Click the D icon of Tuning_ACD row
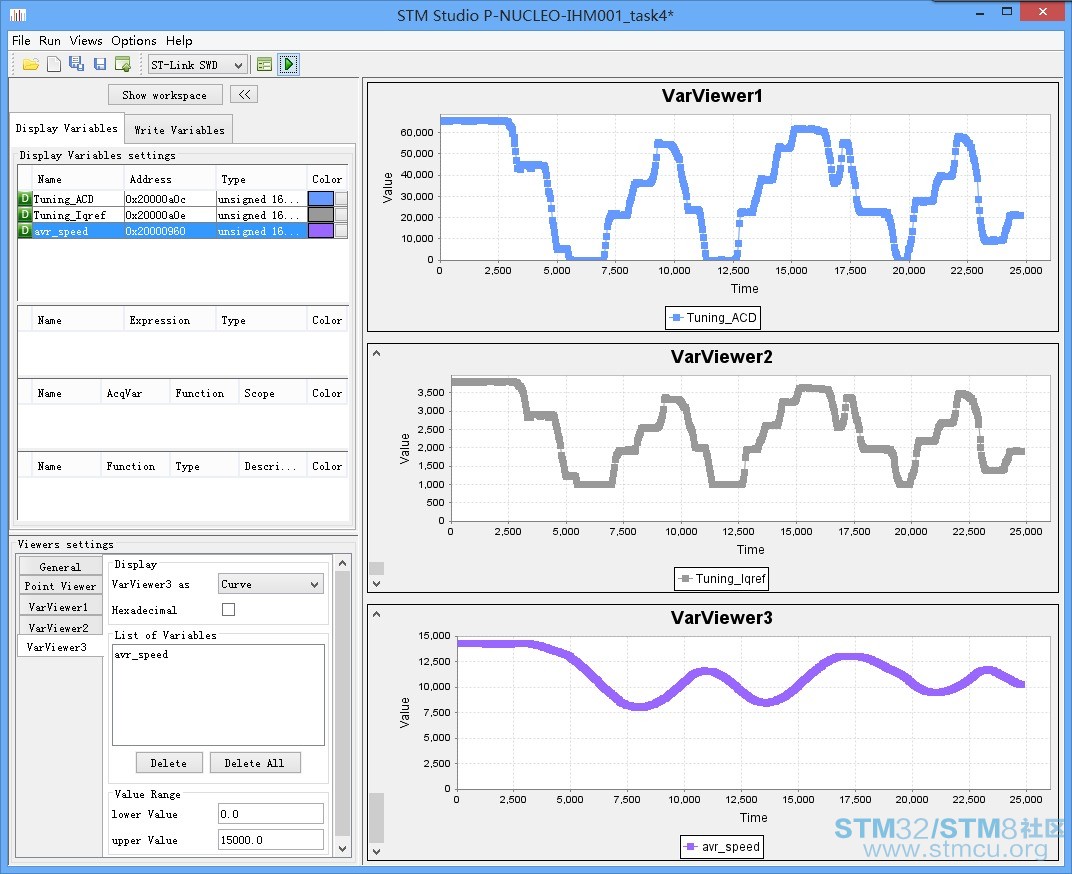 pyautogui.click(x=25, y=198)
